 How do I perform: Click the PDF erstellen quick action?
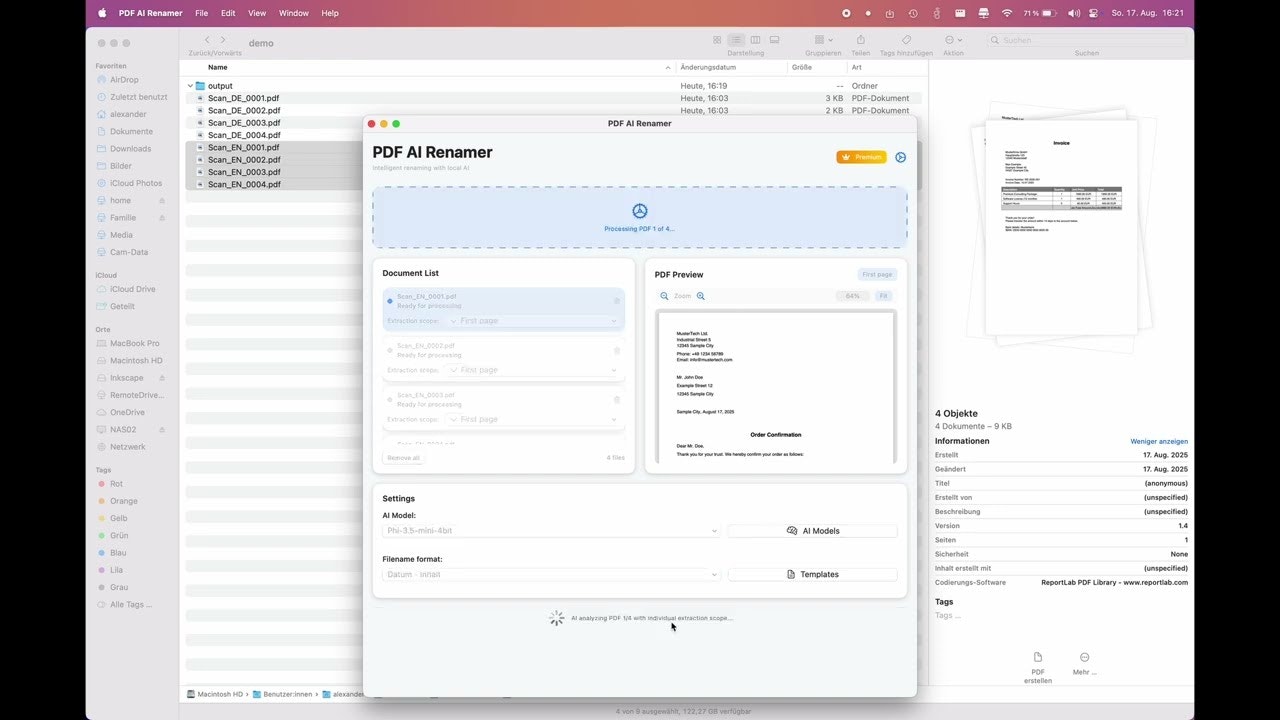(x=1038, y=667)
